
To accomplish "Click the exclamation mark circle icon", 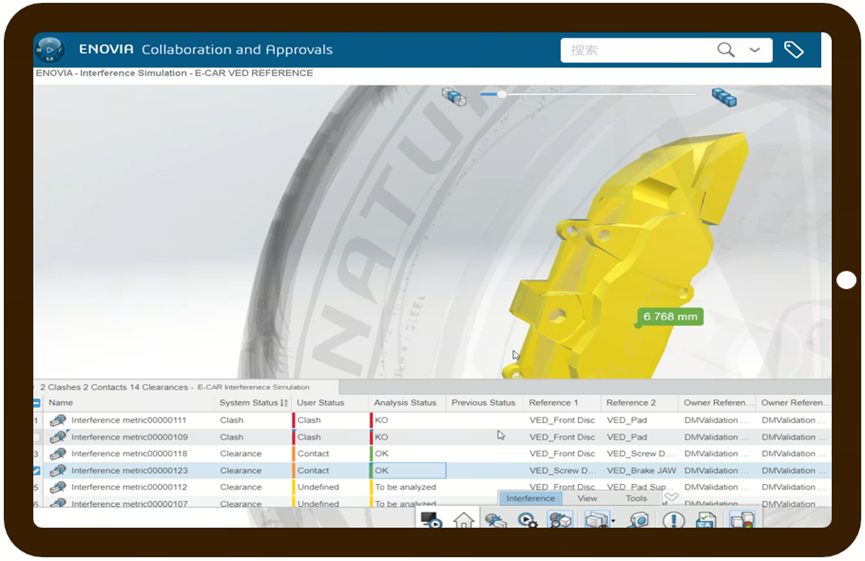I will (x=674, y=520).
